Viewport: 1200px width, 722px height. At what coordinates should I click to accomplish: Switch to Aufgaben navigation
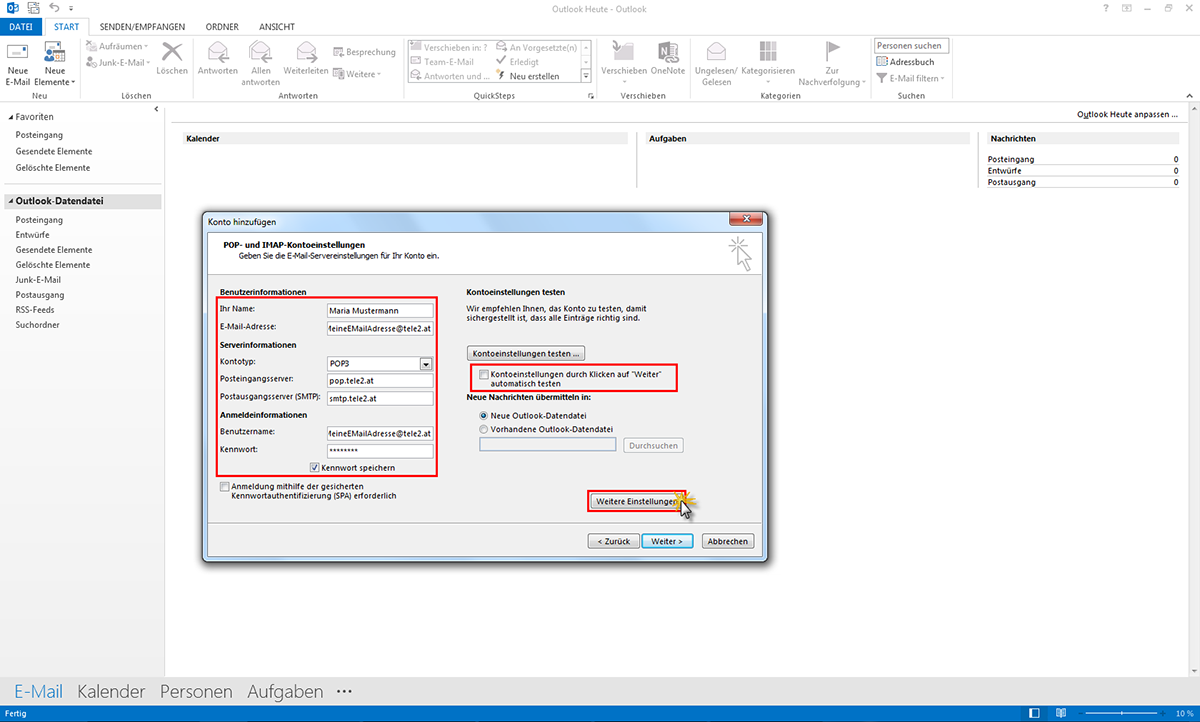click(x=285, y=691)
